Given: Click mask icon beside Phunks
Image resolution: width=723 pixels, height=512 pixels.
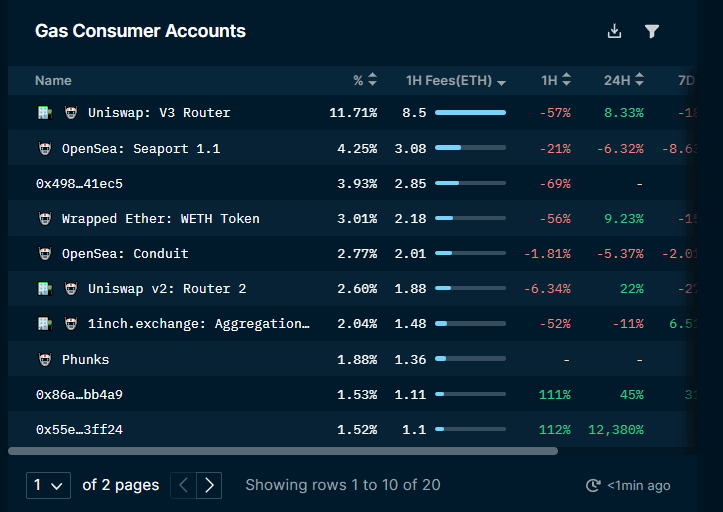Looking at the screenshot, I should pos(45,359).
